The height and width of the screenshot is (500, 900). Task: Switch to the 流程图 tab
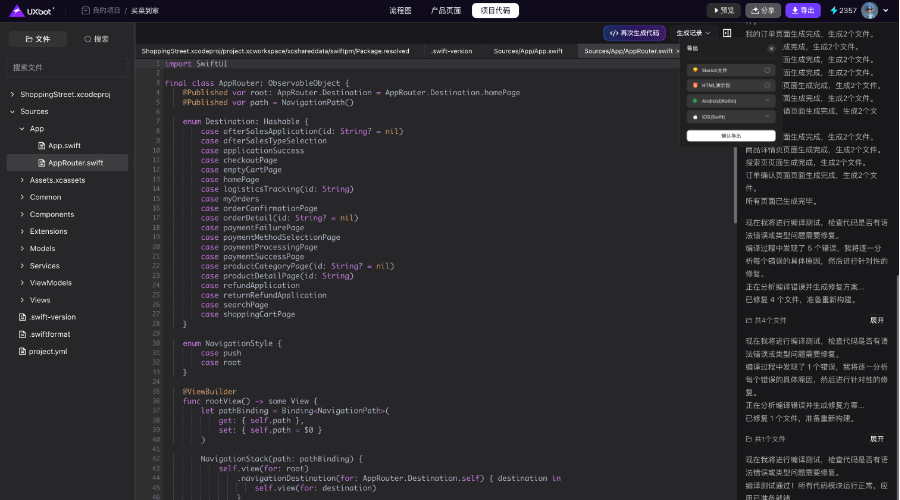click(400, 10)
